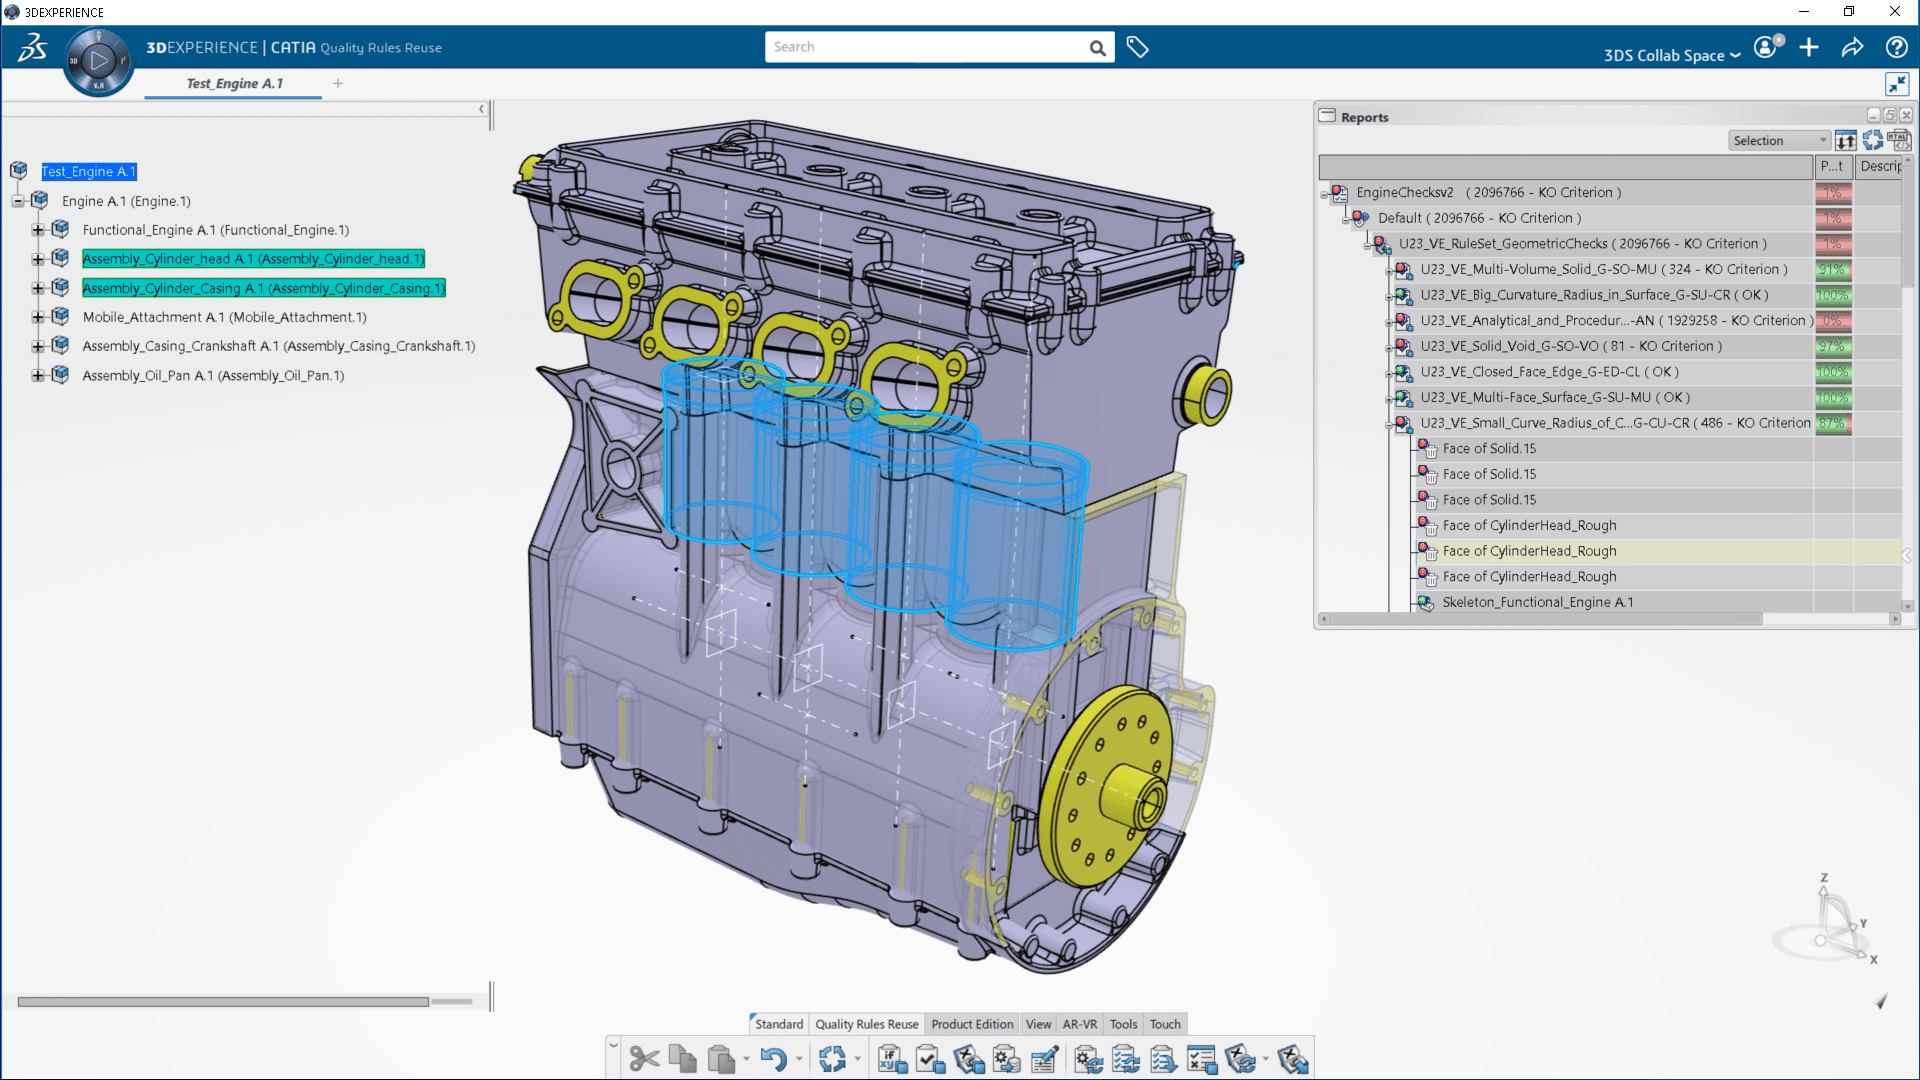This screenshot has height=1080, width=1920.
Task: Select Face of CylinderHead_Rough highlighted item
Action: coord(1530,550)
